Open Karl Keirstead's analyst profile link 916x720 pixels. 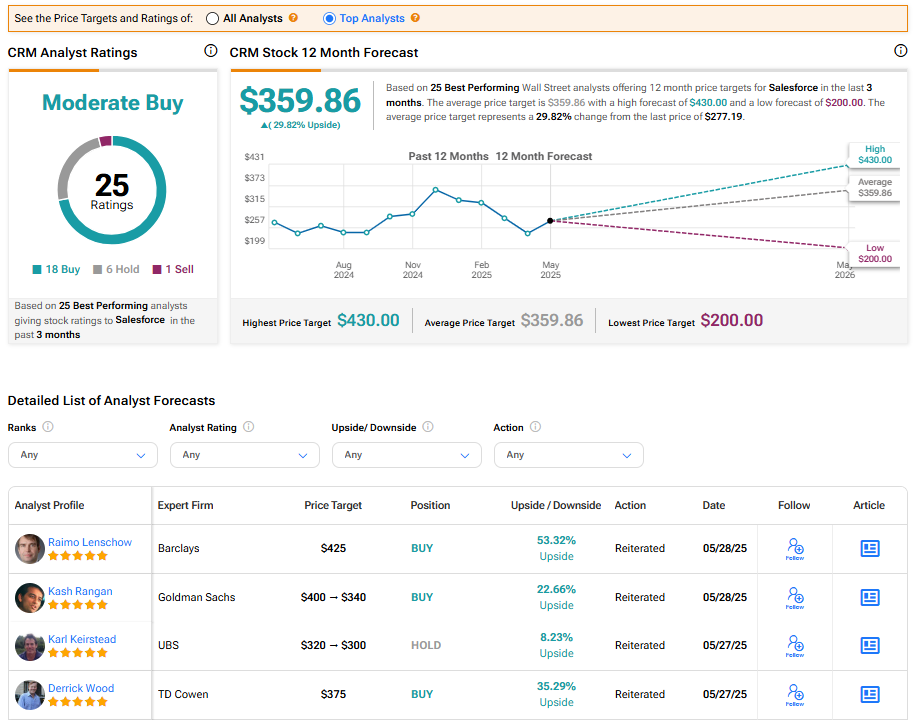coord(82,639)
